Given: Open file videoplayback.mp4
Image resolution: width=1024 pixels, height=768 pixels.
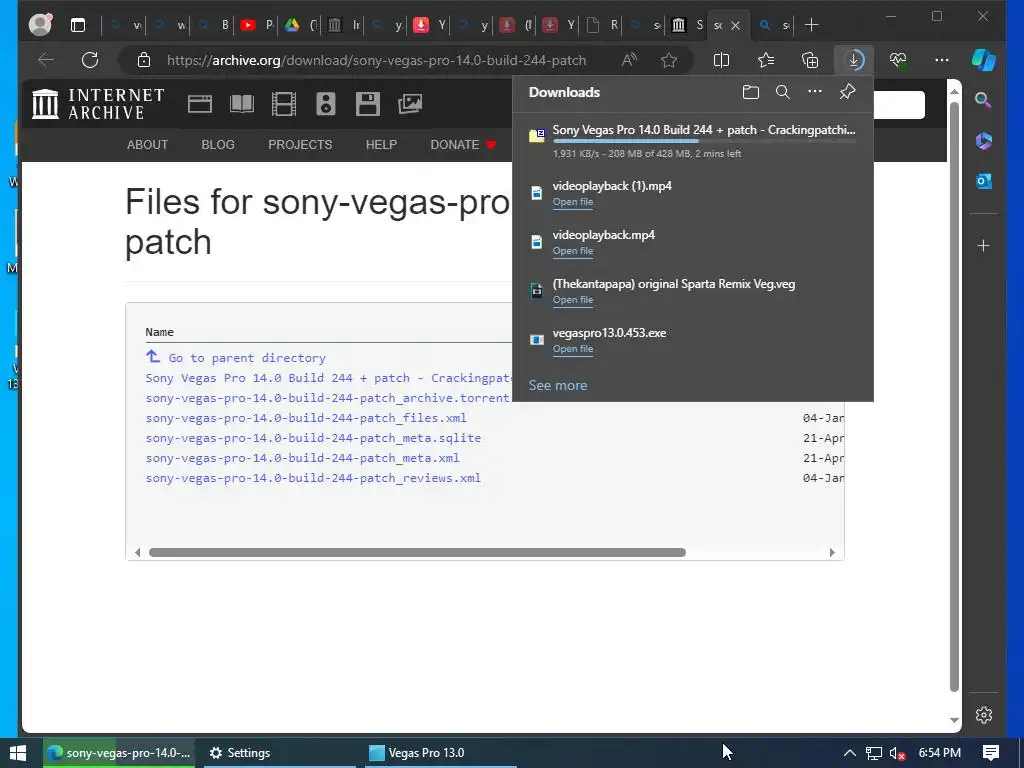Looking at the screenshot, I should [573, 251].
